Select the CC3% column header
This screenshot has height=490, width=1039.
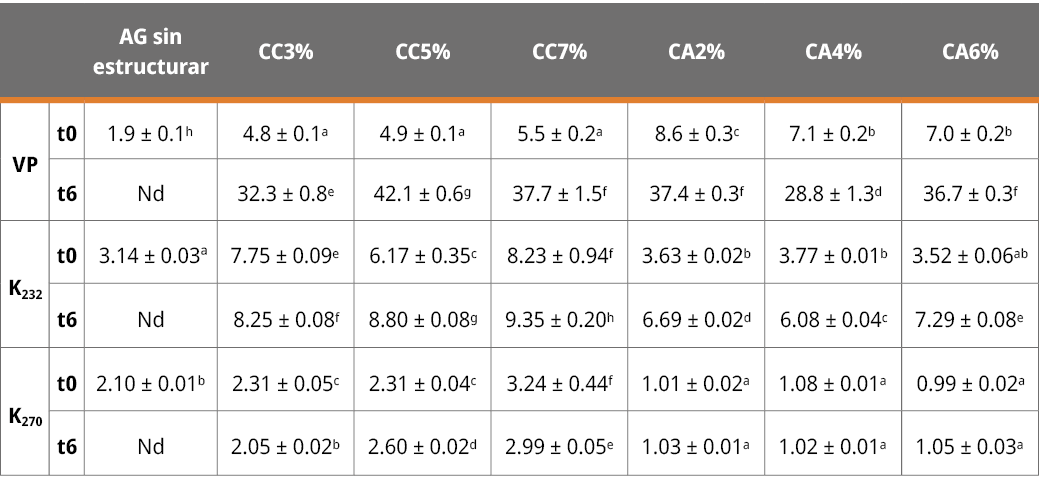(x=286, y=53)
